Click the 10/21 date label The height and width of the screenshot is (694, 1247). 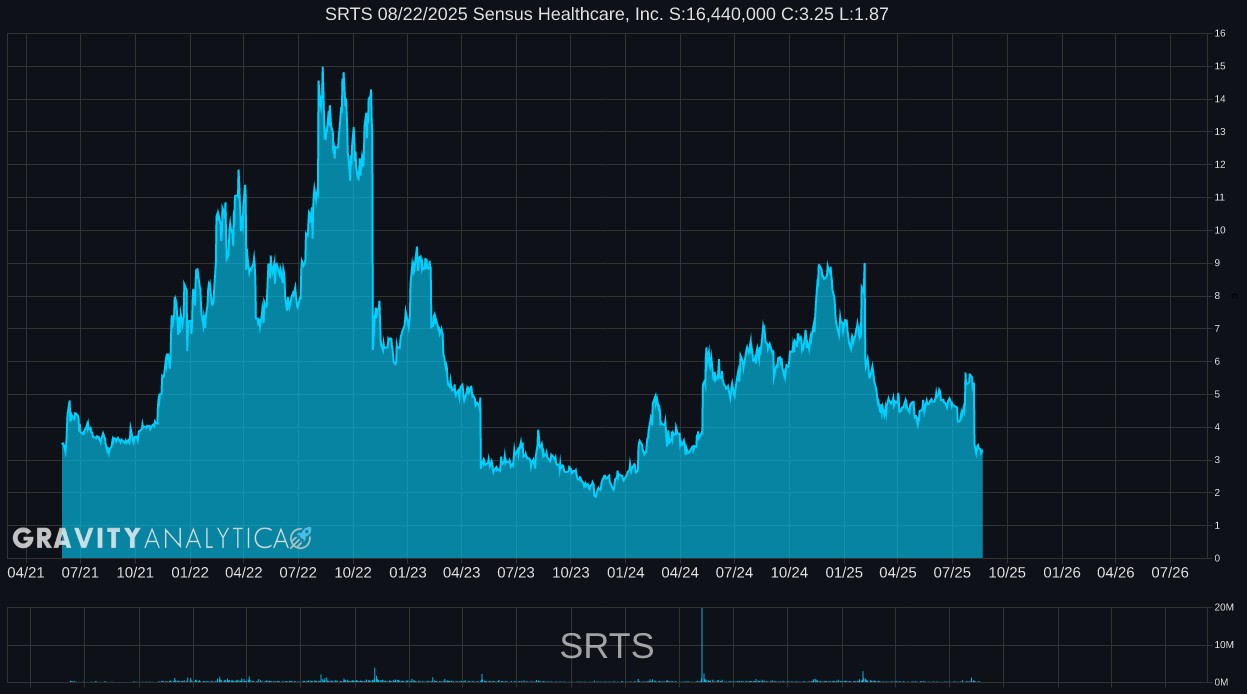pos(135,572)
